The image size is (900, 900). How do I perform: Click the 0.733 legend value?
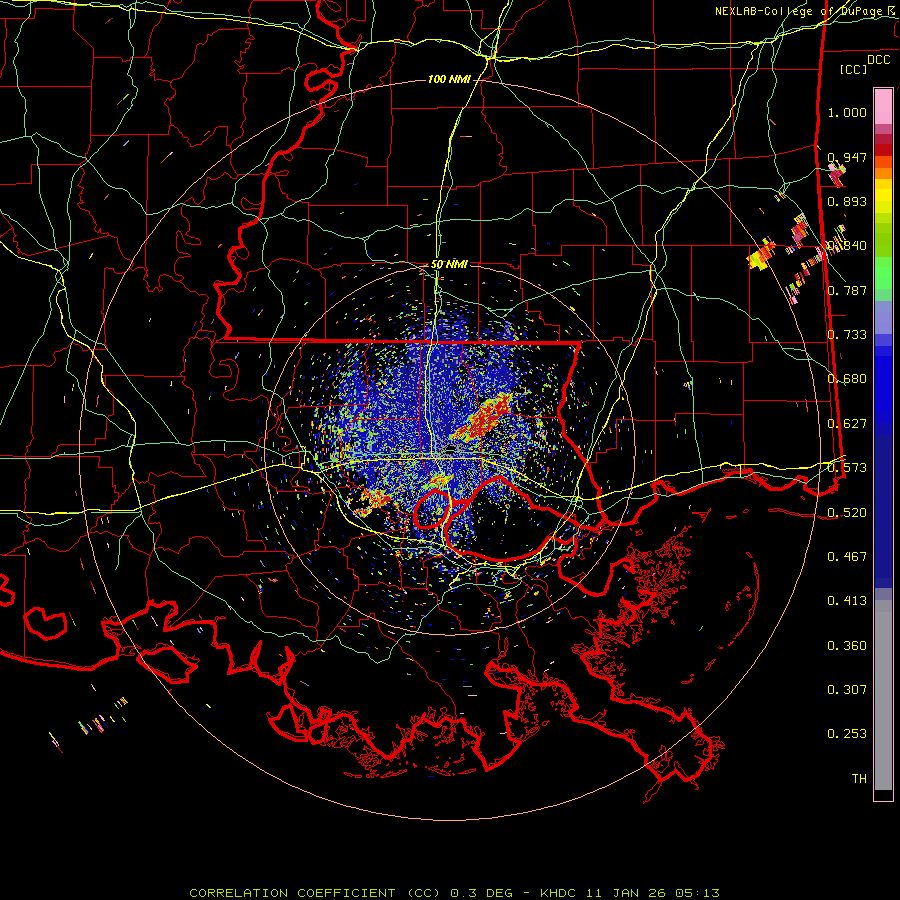[847, 335]
